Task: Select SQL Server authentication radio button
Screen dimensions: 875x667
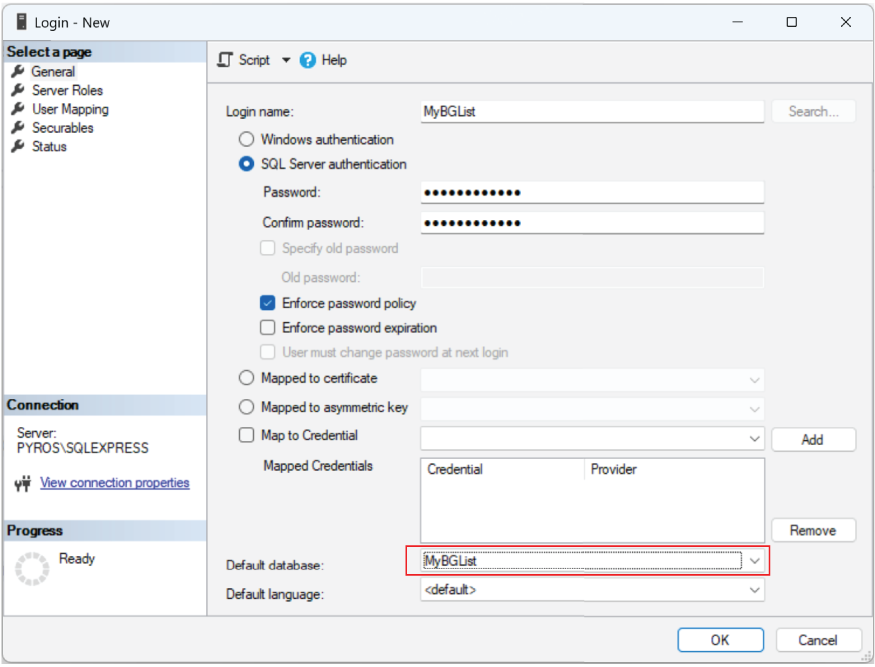Action: (246, 164)
